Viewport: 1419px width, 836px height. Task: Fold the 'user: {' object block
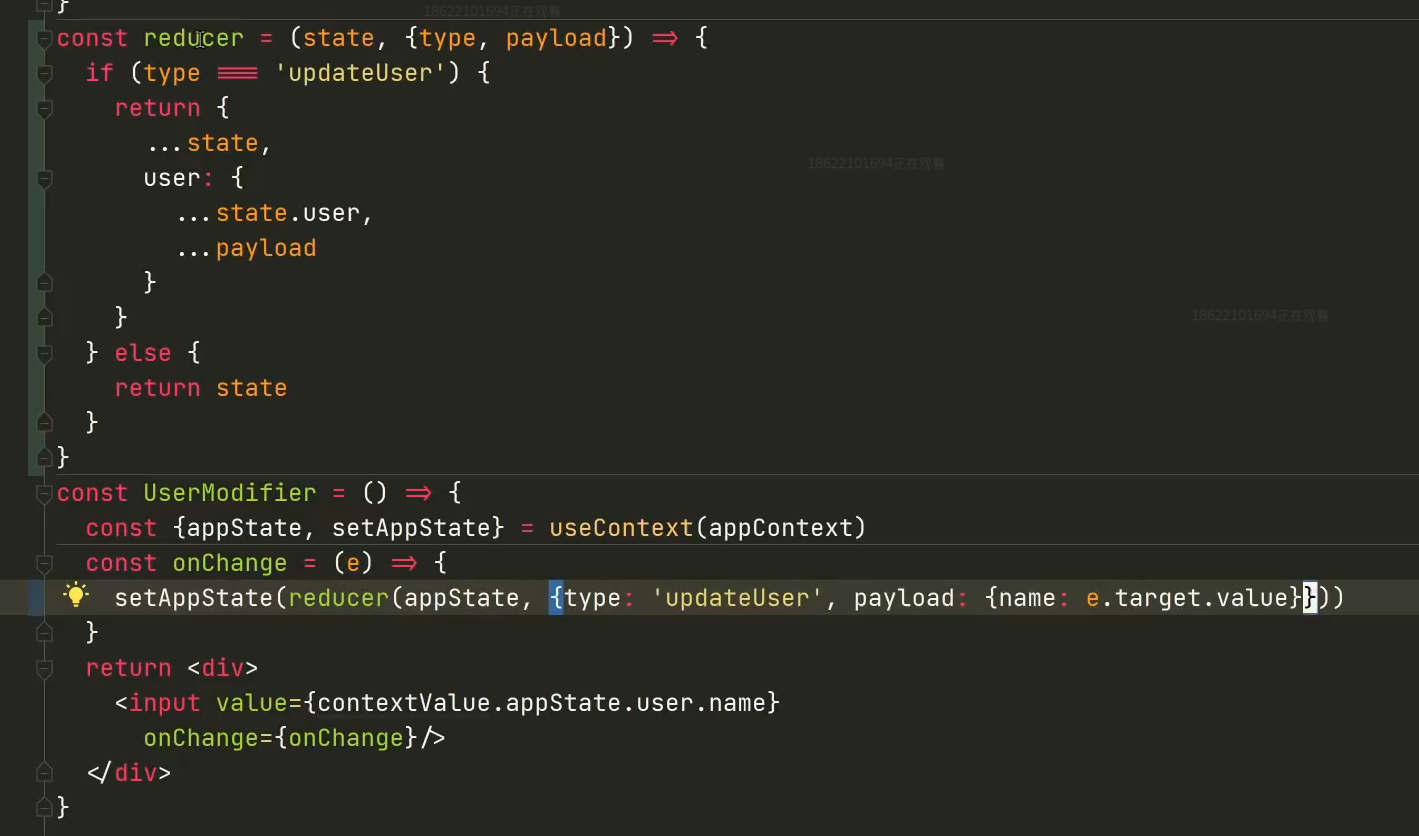click(x=44, y=179)
